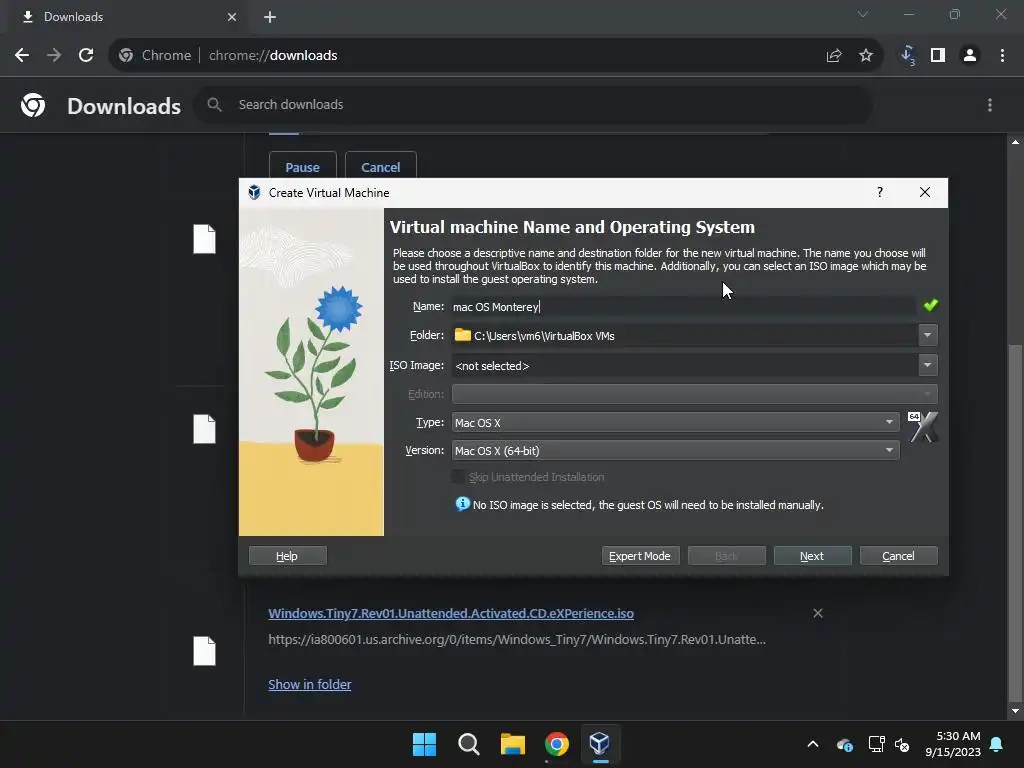
Task: Click the Downloads page scrollbar thumb
Action: 1015,522
